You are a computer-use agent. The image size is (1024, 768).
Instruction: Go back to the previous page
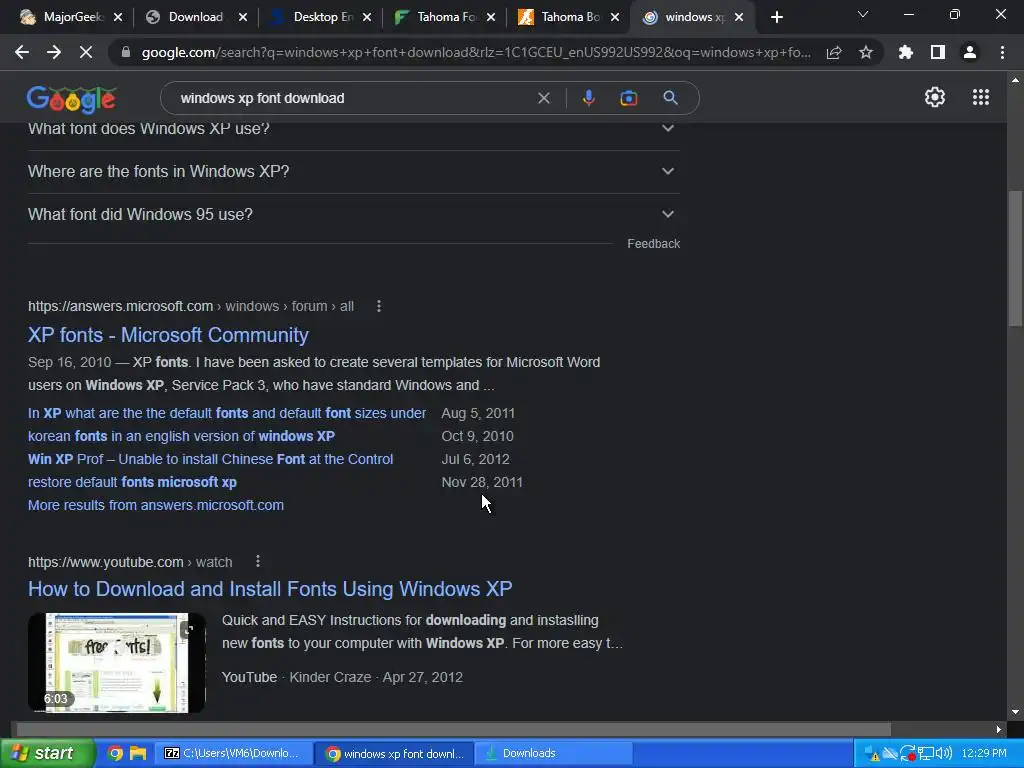coord(22,52)
